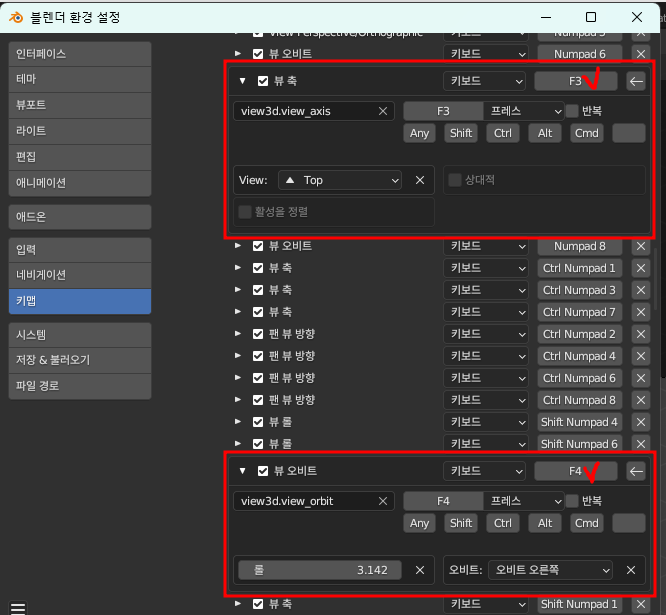This screenshot has height=615, width=666.
Task: Open the hamburger menu of the preferences window
Action: (18, 608)
